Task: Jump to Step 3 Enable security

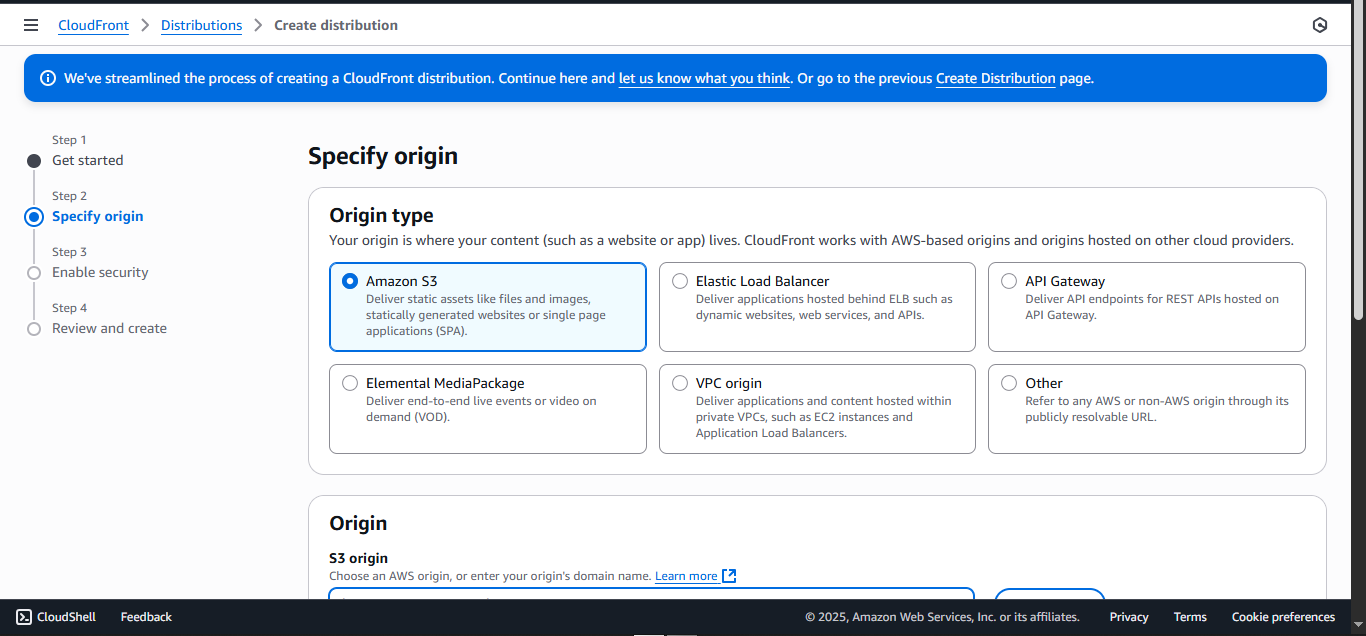Action: tap(100, 272)
